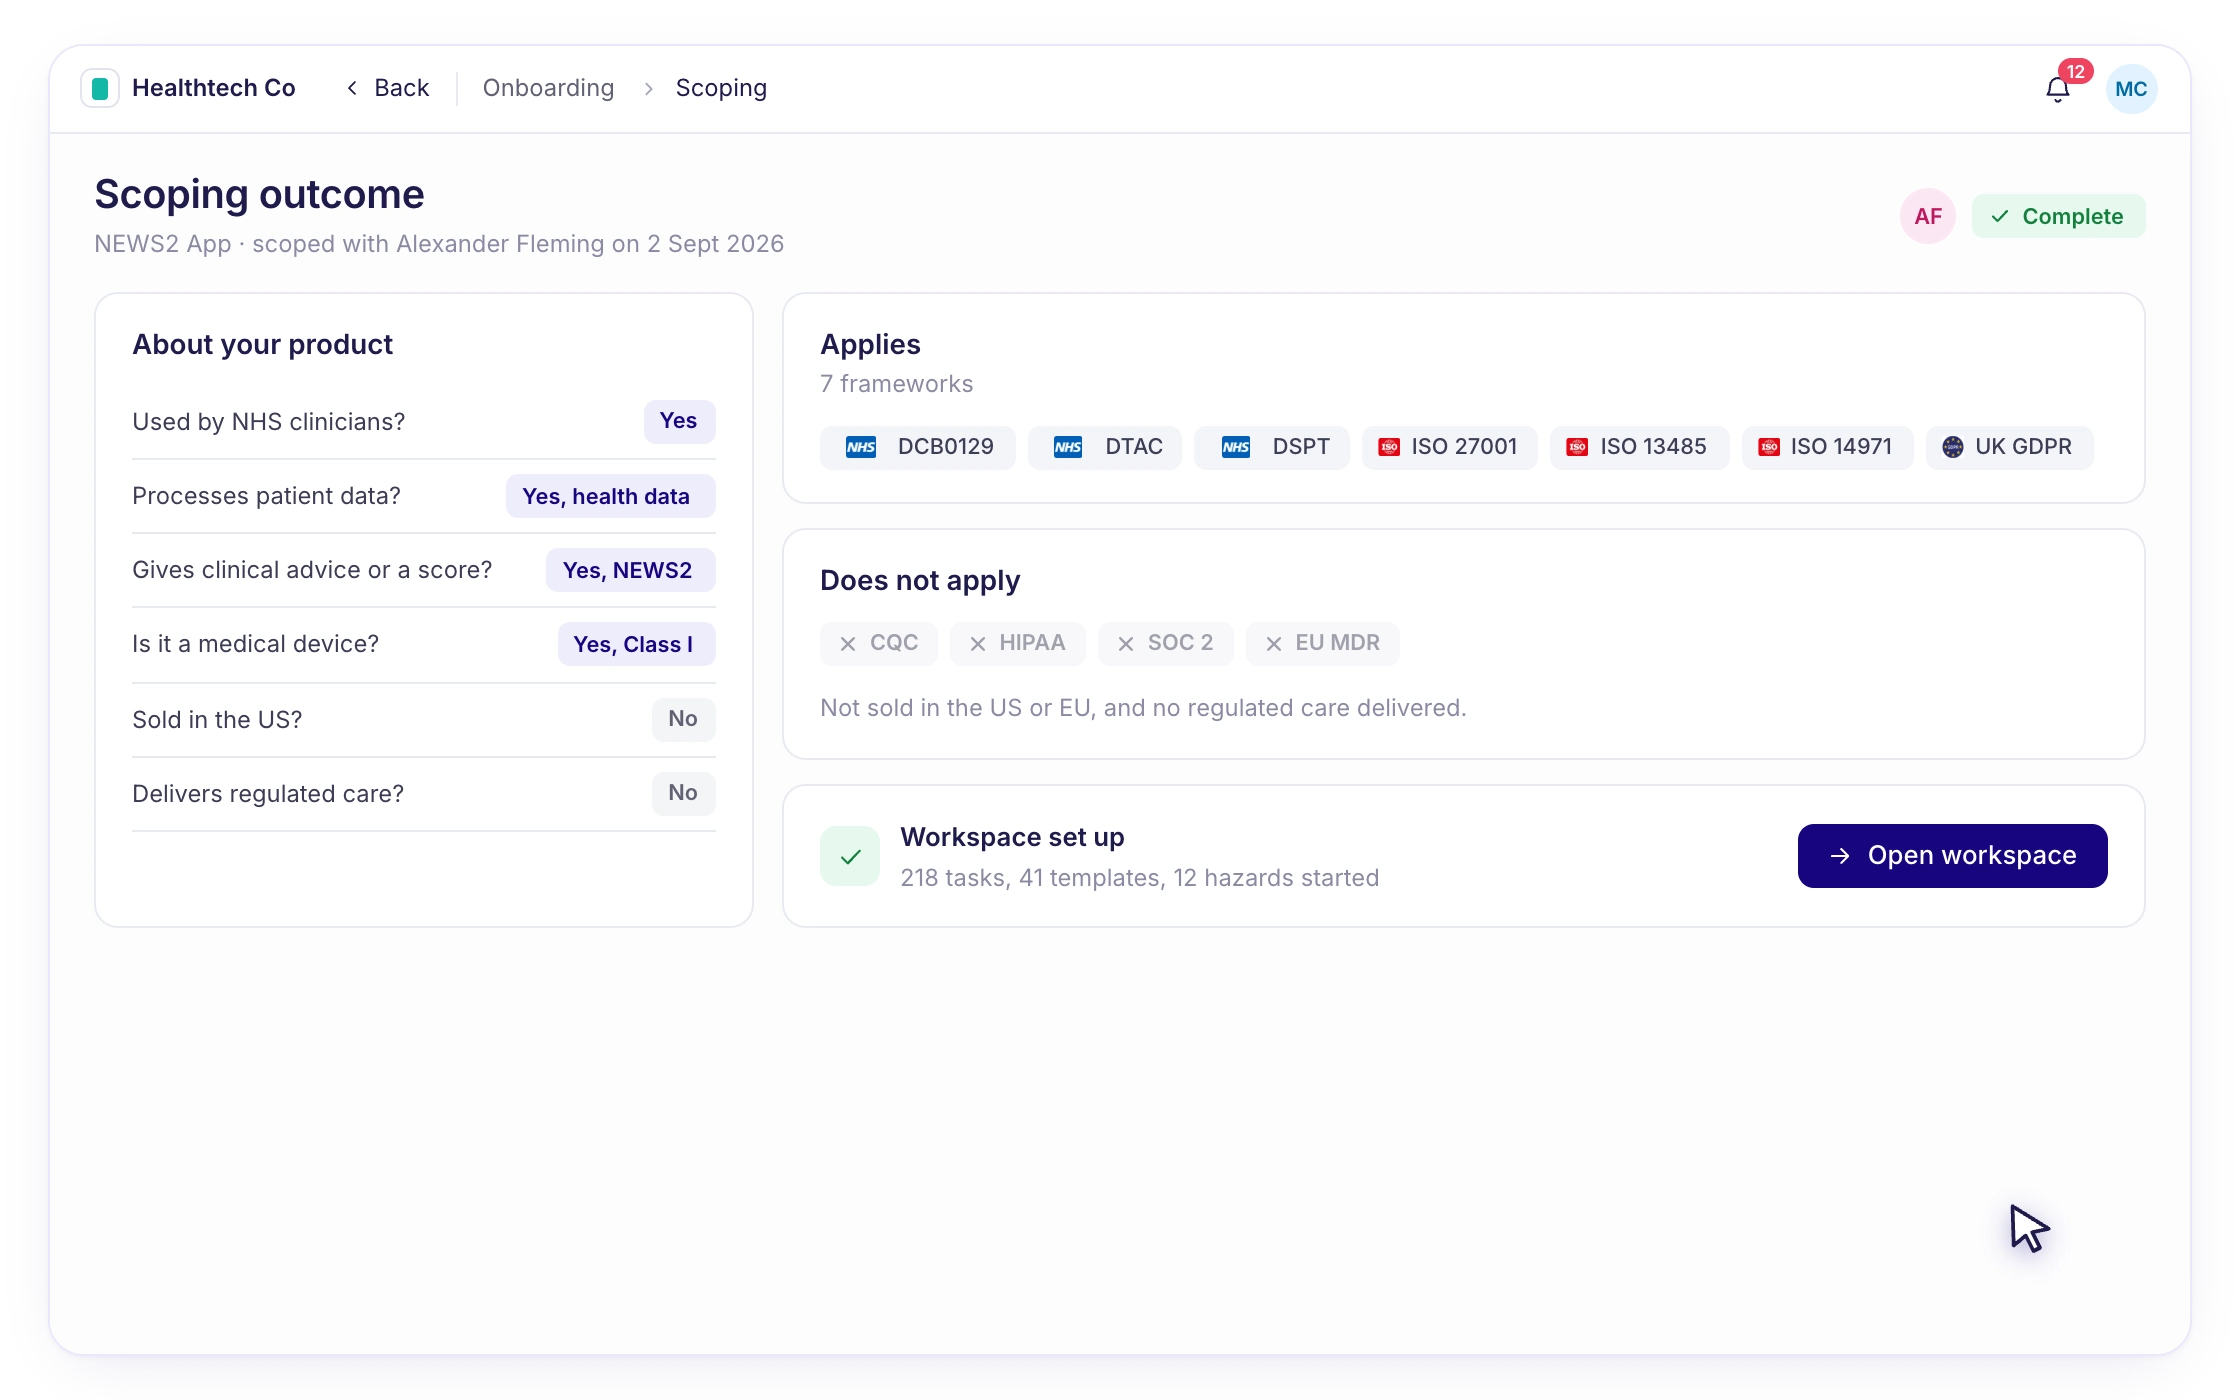Click the UK GDPR globe icon

(1952, 447)
